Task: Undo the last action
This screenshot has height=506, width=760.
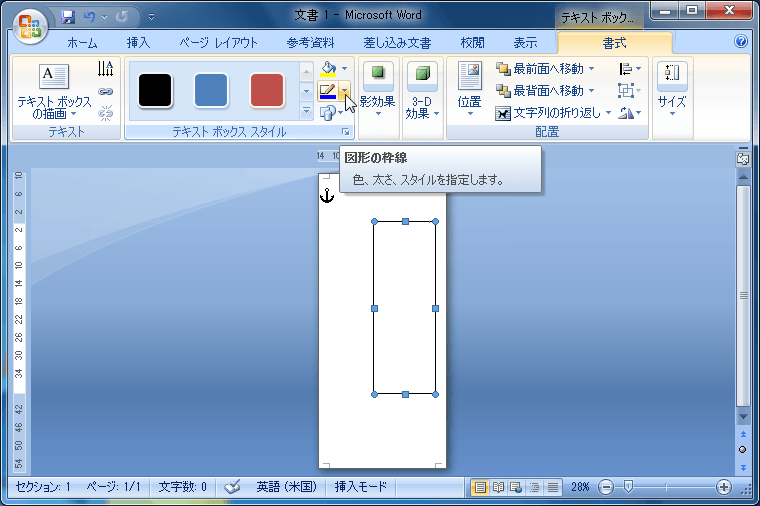Action: (x=89, y=17)
